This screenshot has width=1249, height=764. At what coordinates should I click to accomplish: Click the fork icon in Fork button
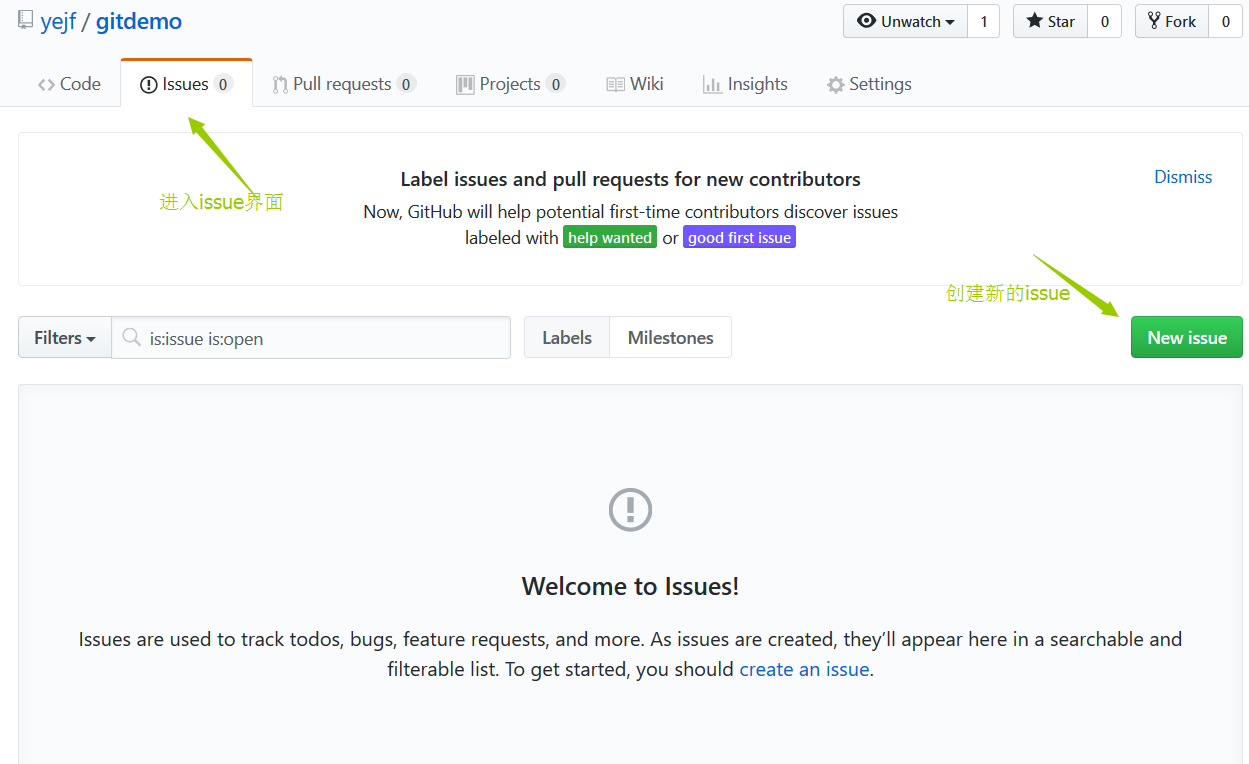[x=1155, y=21]
